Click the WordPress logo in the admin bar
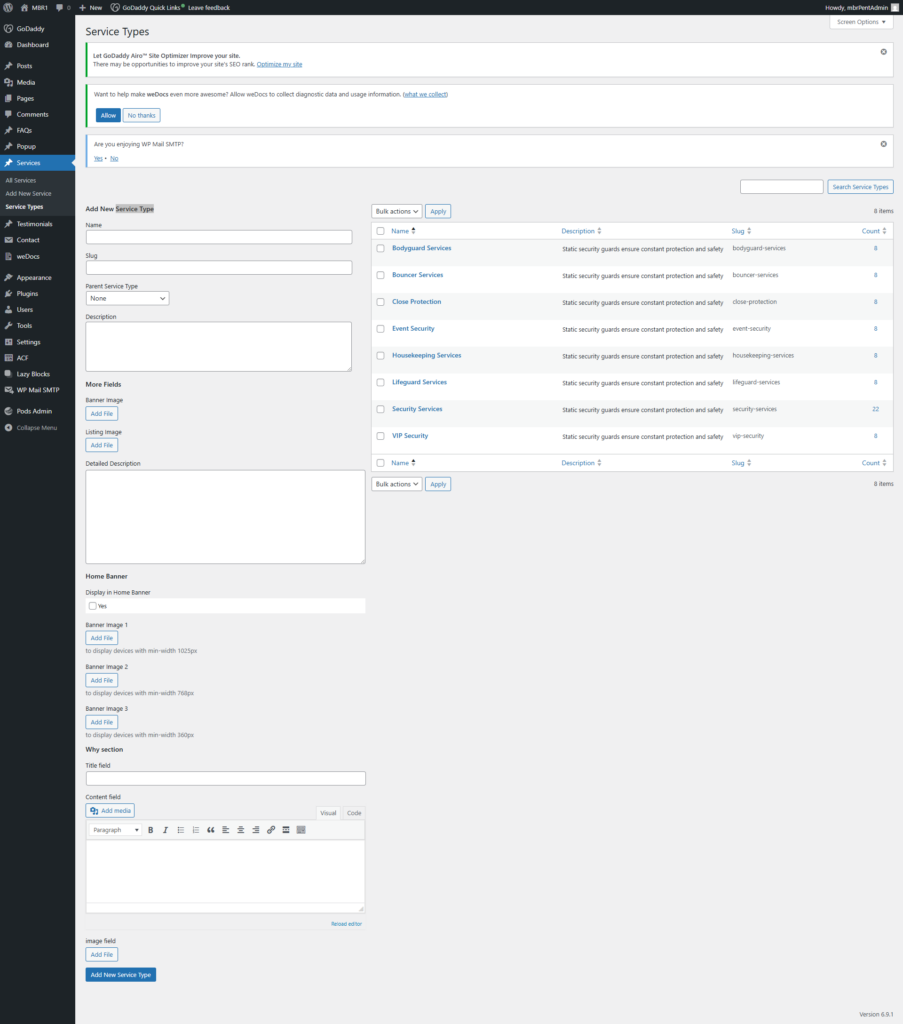This screenshot has width=903, height=1024. click(x=8, y=7)
